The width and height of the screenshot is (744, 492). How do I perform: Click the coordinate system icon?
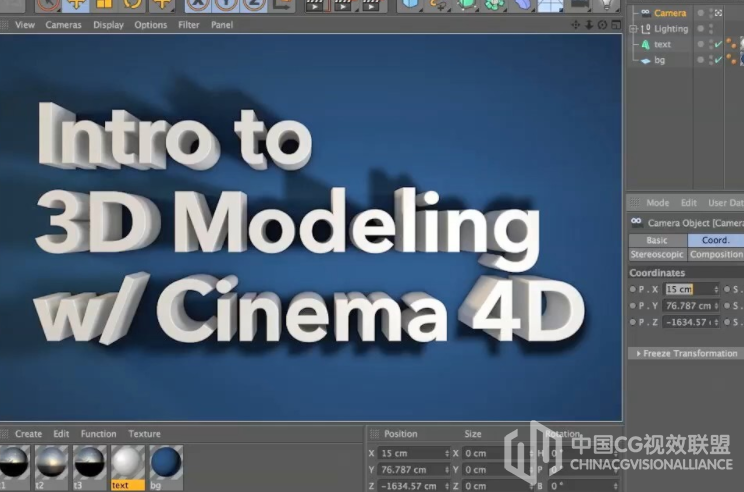point(283,5)
